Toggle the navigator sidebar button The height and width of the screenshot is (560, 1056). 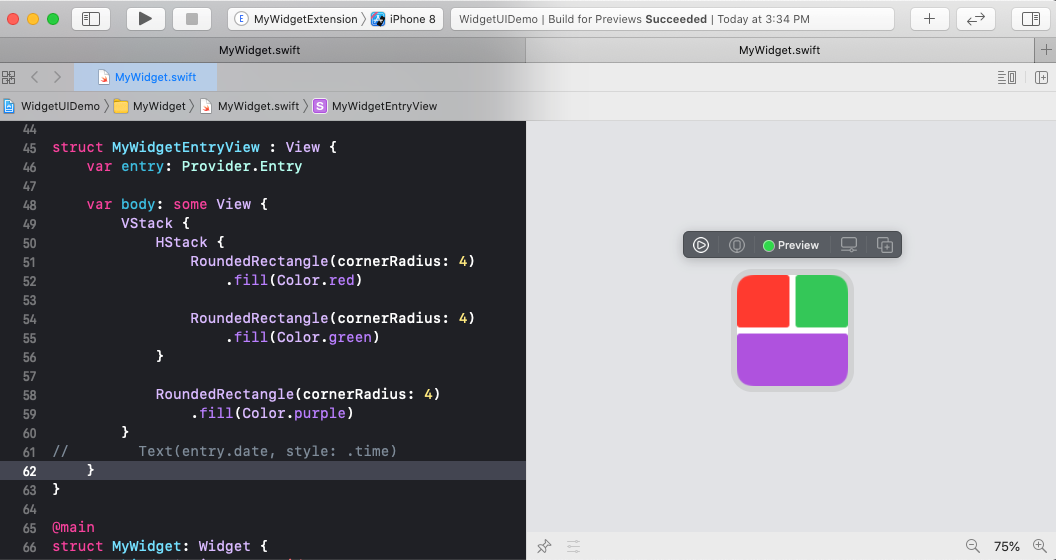click(91, 19)
